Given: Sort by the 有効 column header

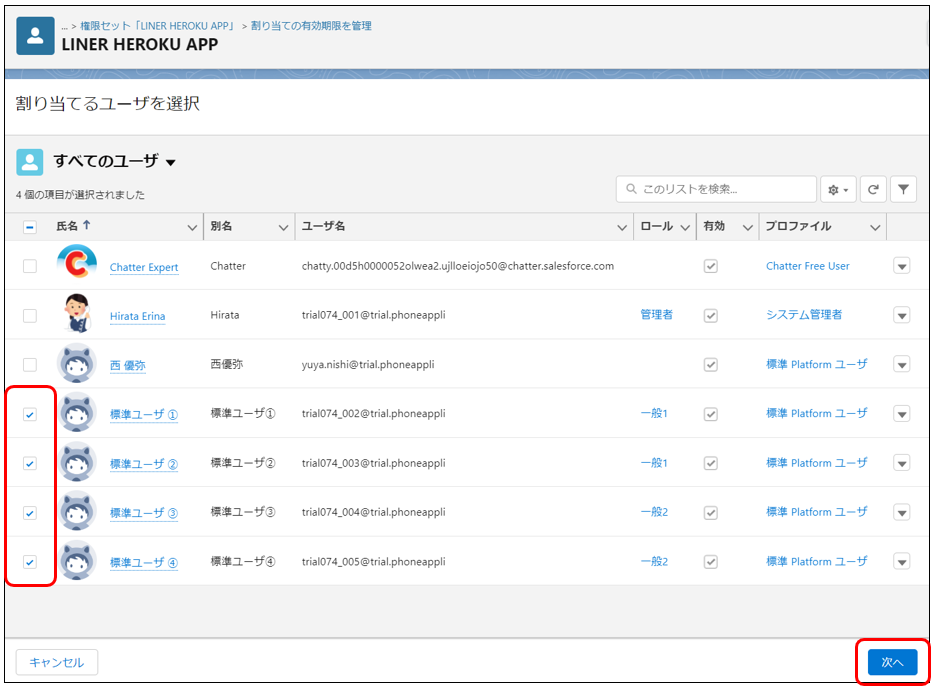Looking at the screenshot, I should point(714,226).
